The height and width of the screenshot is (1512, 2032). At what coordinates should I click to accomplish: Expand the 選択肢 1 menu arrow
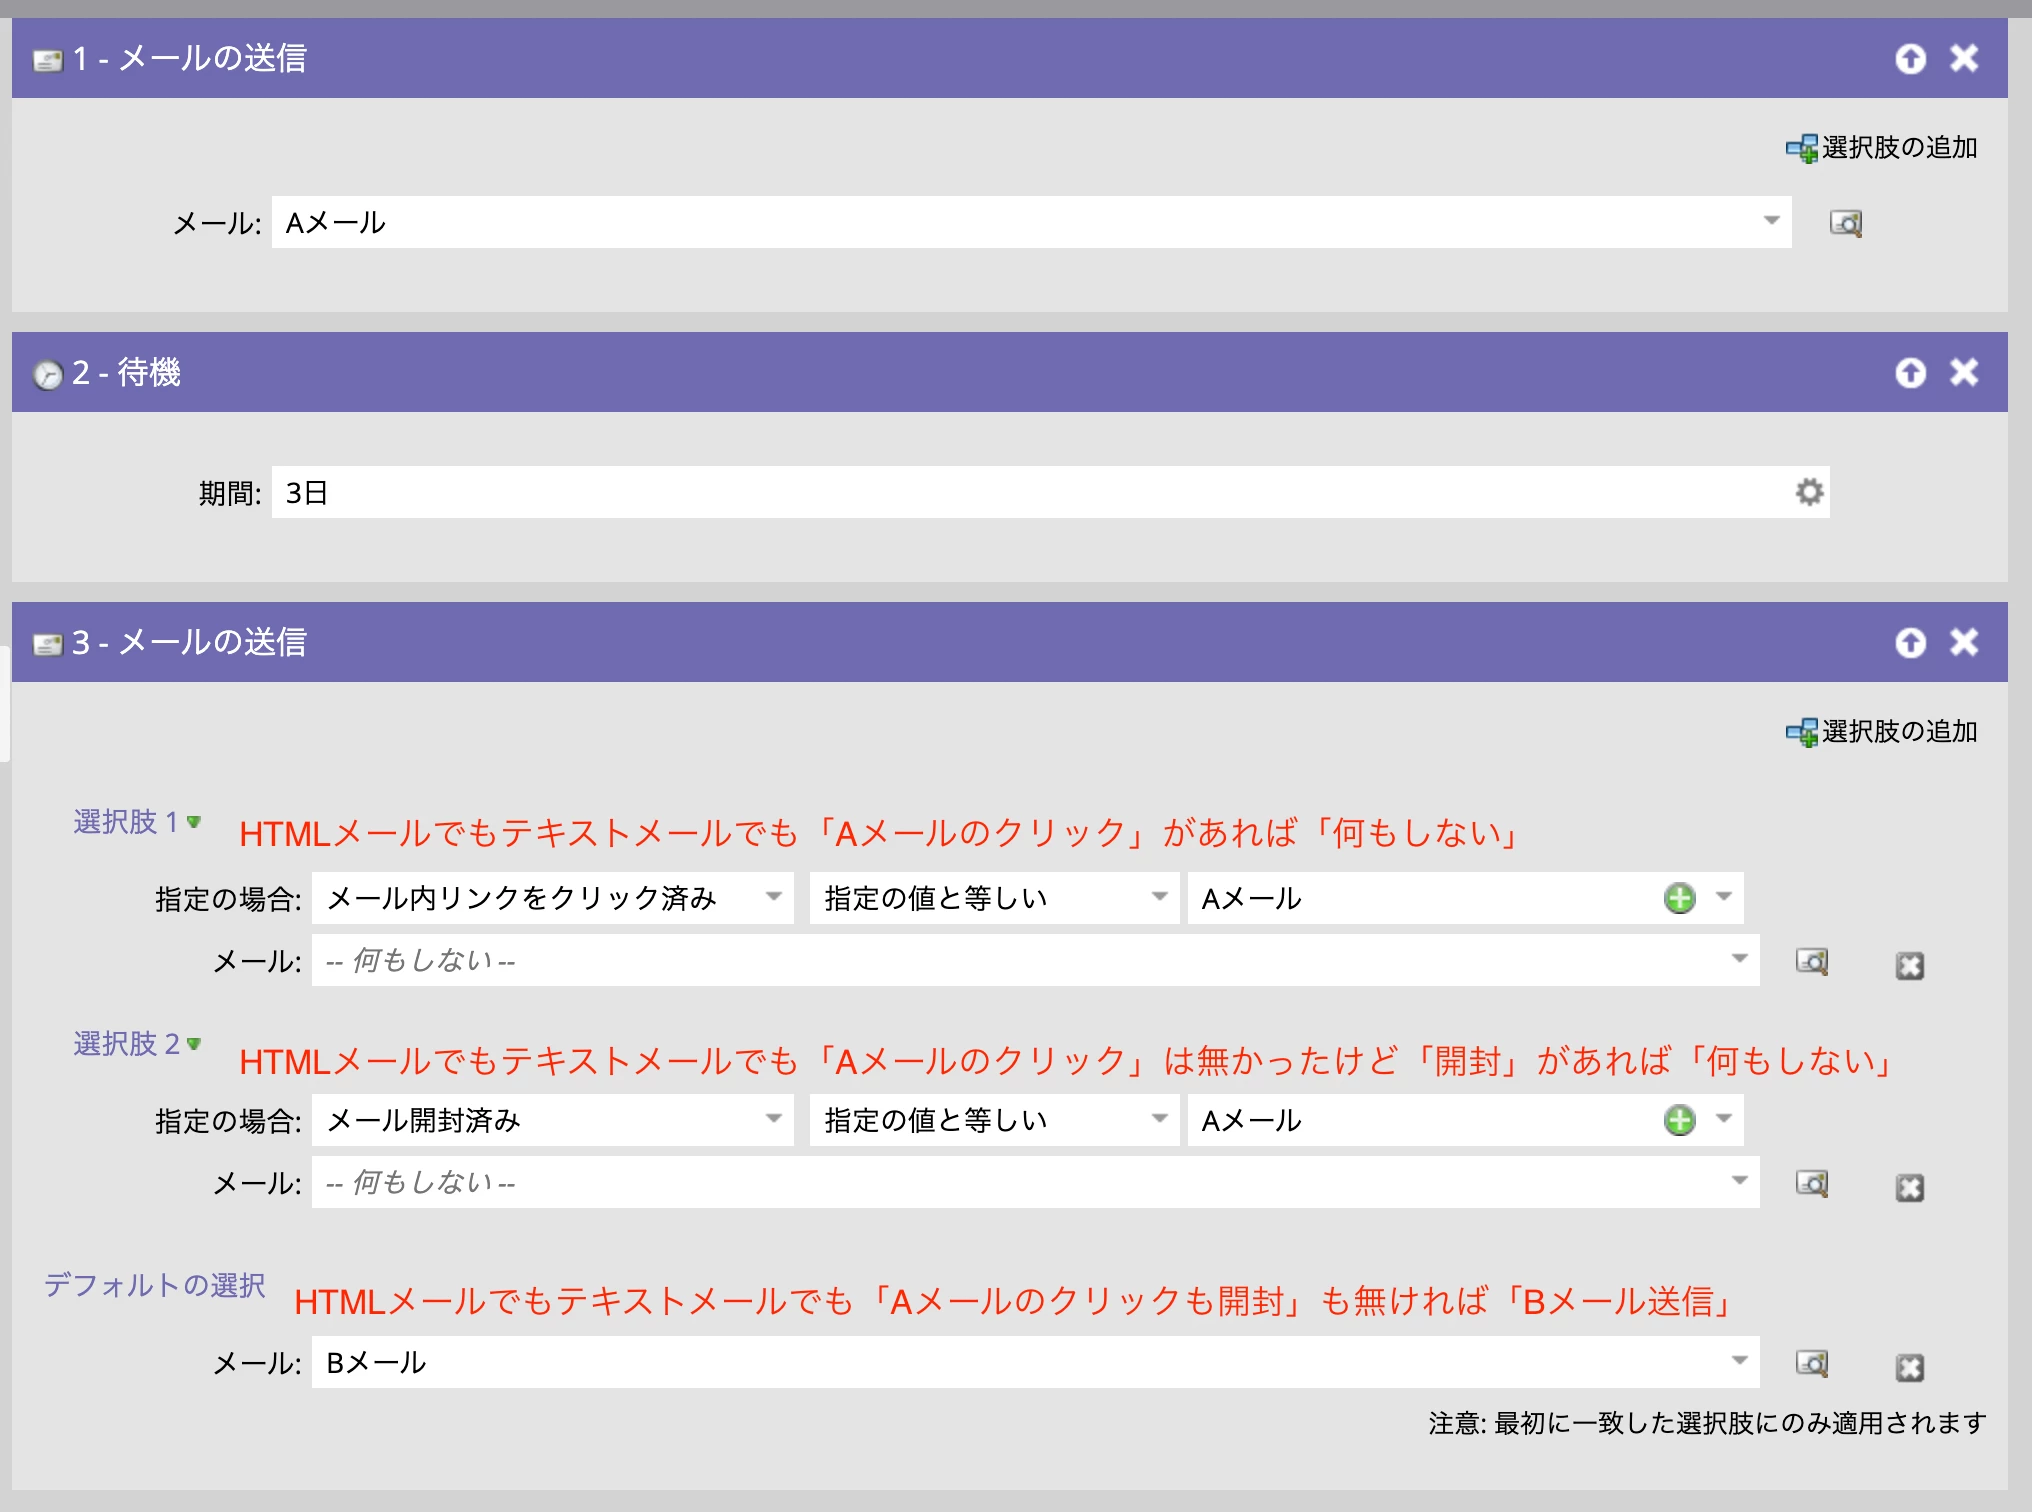point(194,822)
